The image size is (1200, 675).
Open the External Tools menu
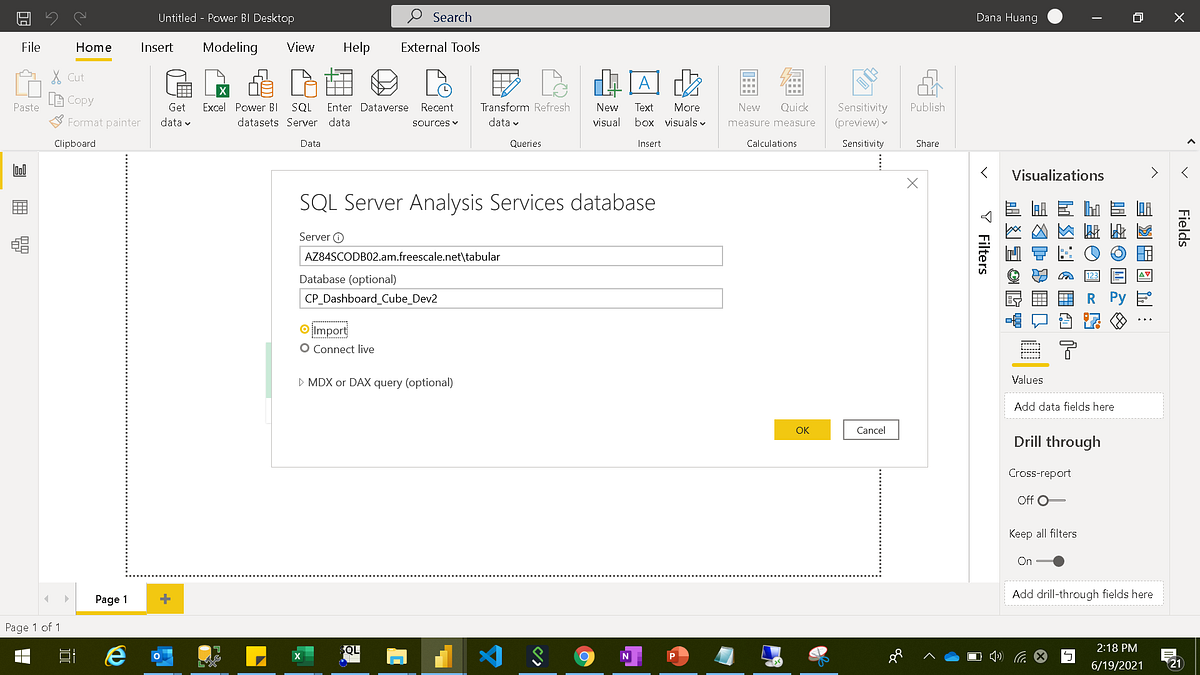click(x=440, y=47)
